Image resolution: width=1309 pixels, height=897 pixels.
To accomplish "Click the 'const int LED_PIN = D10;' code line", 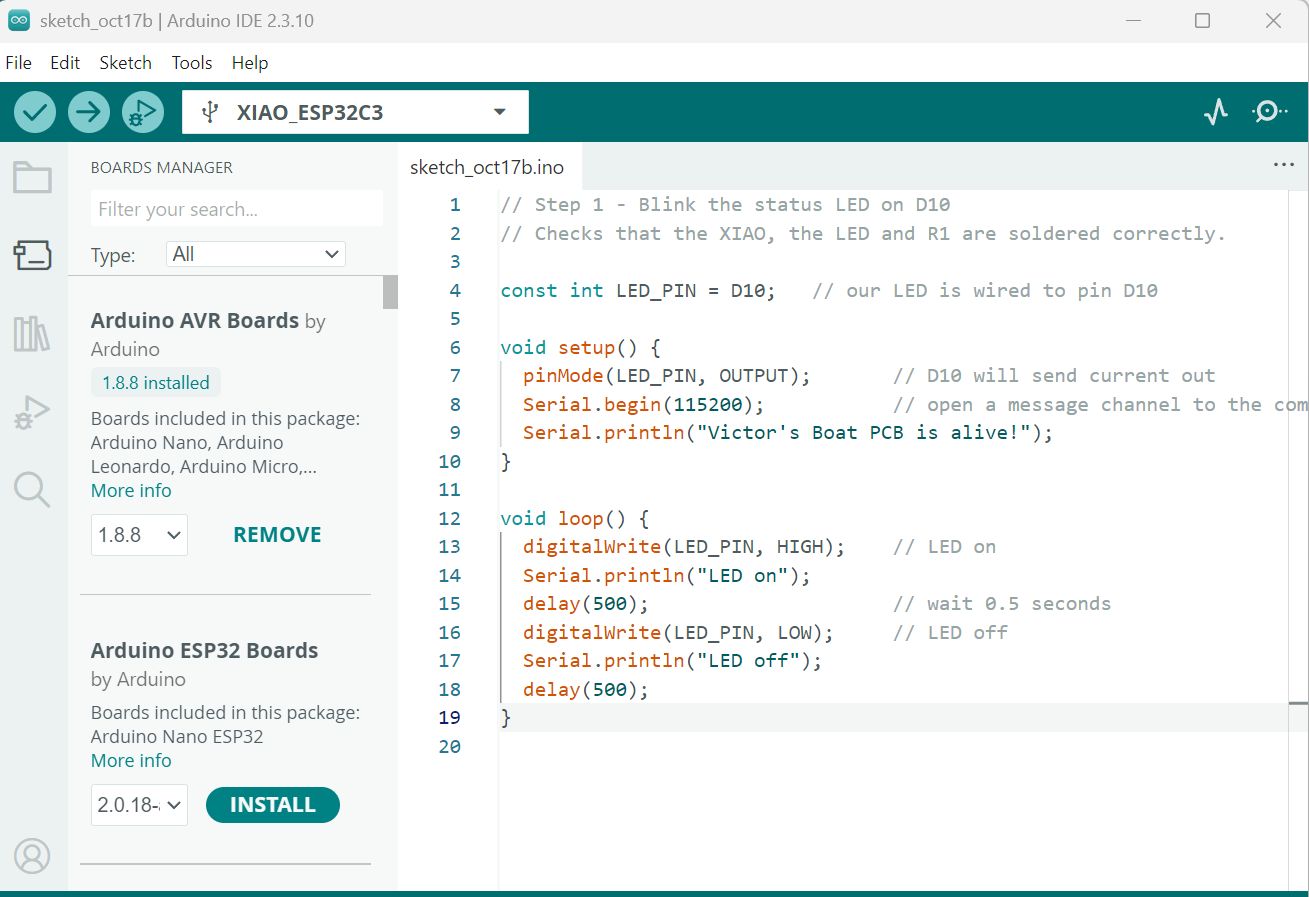I will (x=638, y=291).
